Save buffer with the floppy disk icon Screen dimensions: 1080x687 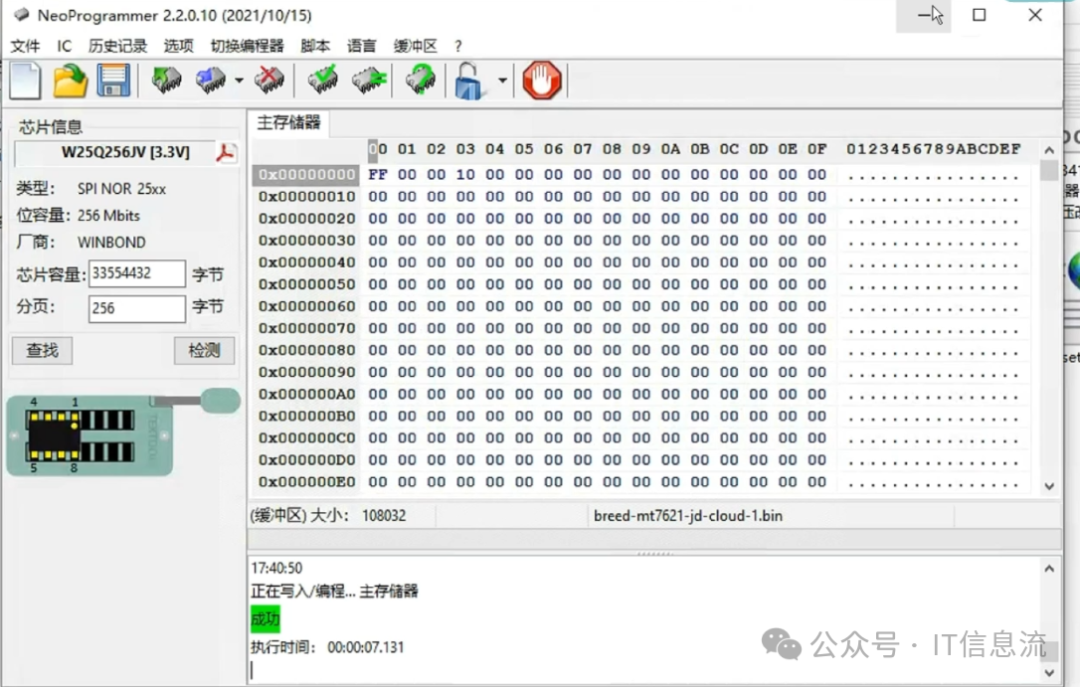113,81
